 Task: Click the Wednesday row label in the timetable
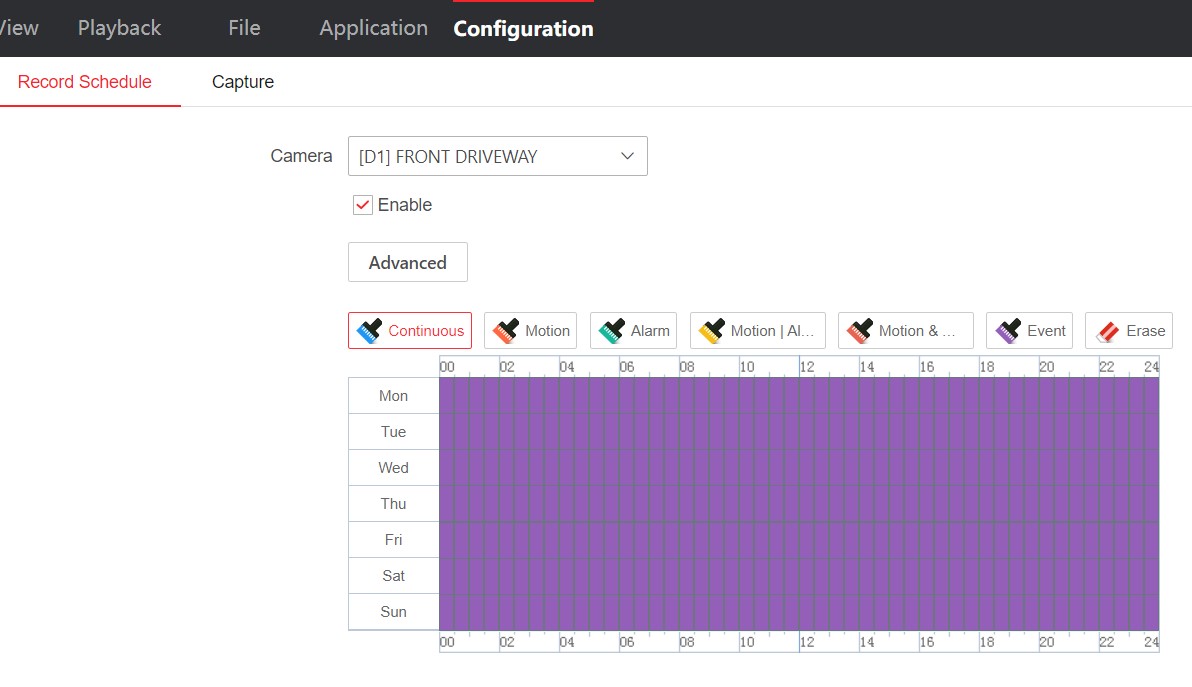[x=392, y=467]
